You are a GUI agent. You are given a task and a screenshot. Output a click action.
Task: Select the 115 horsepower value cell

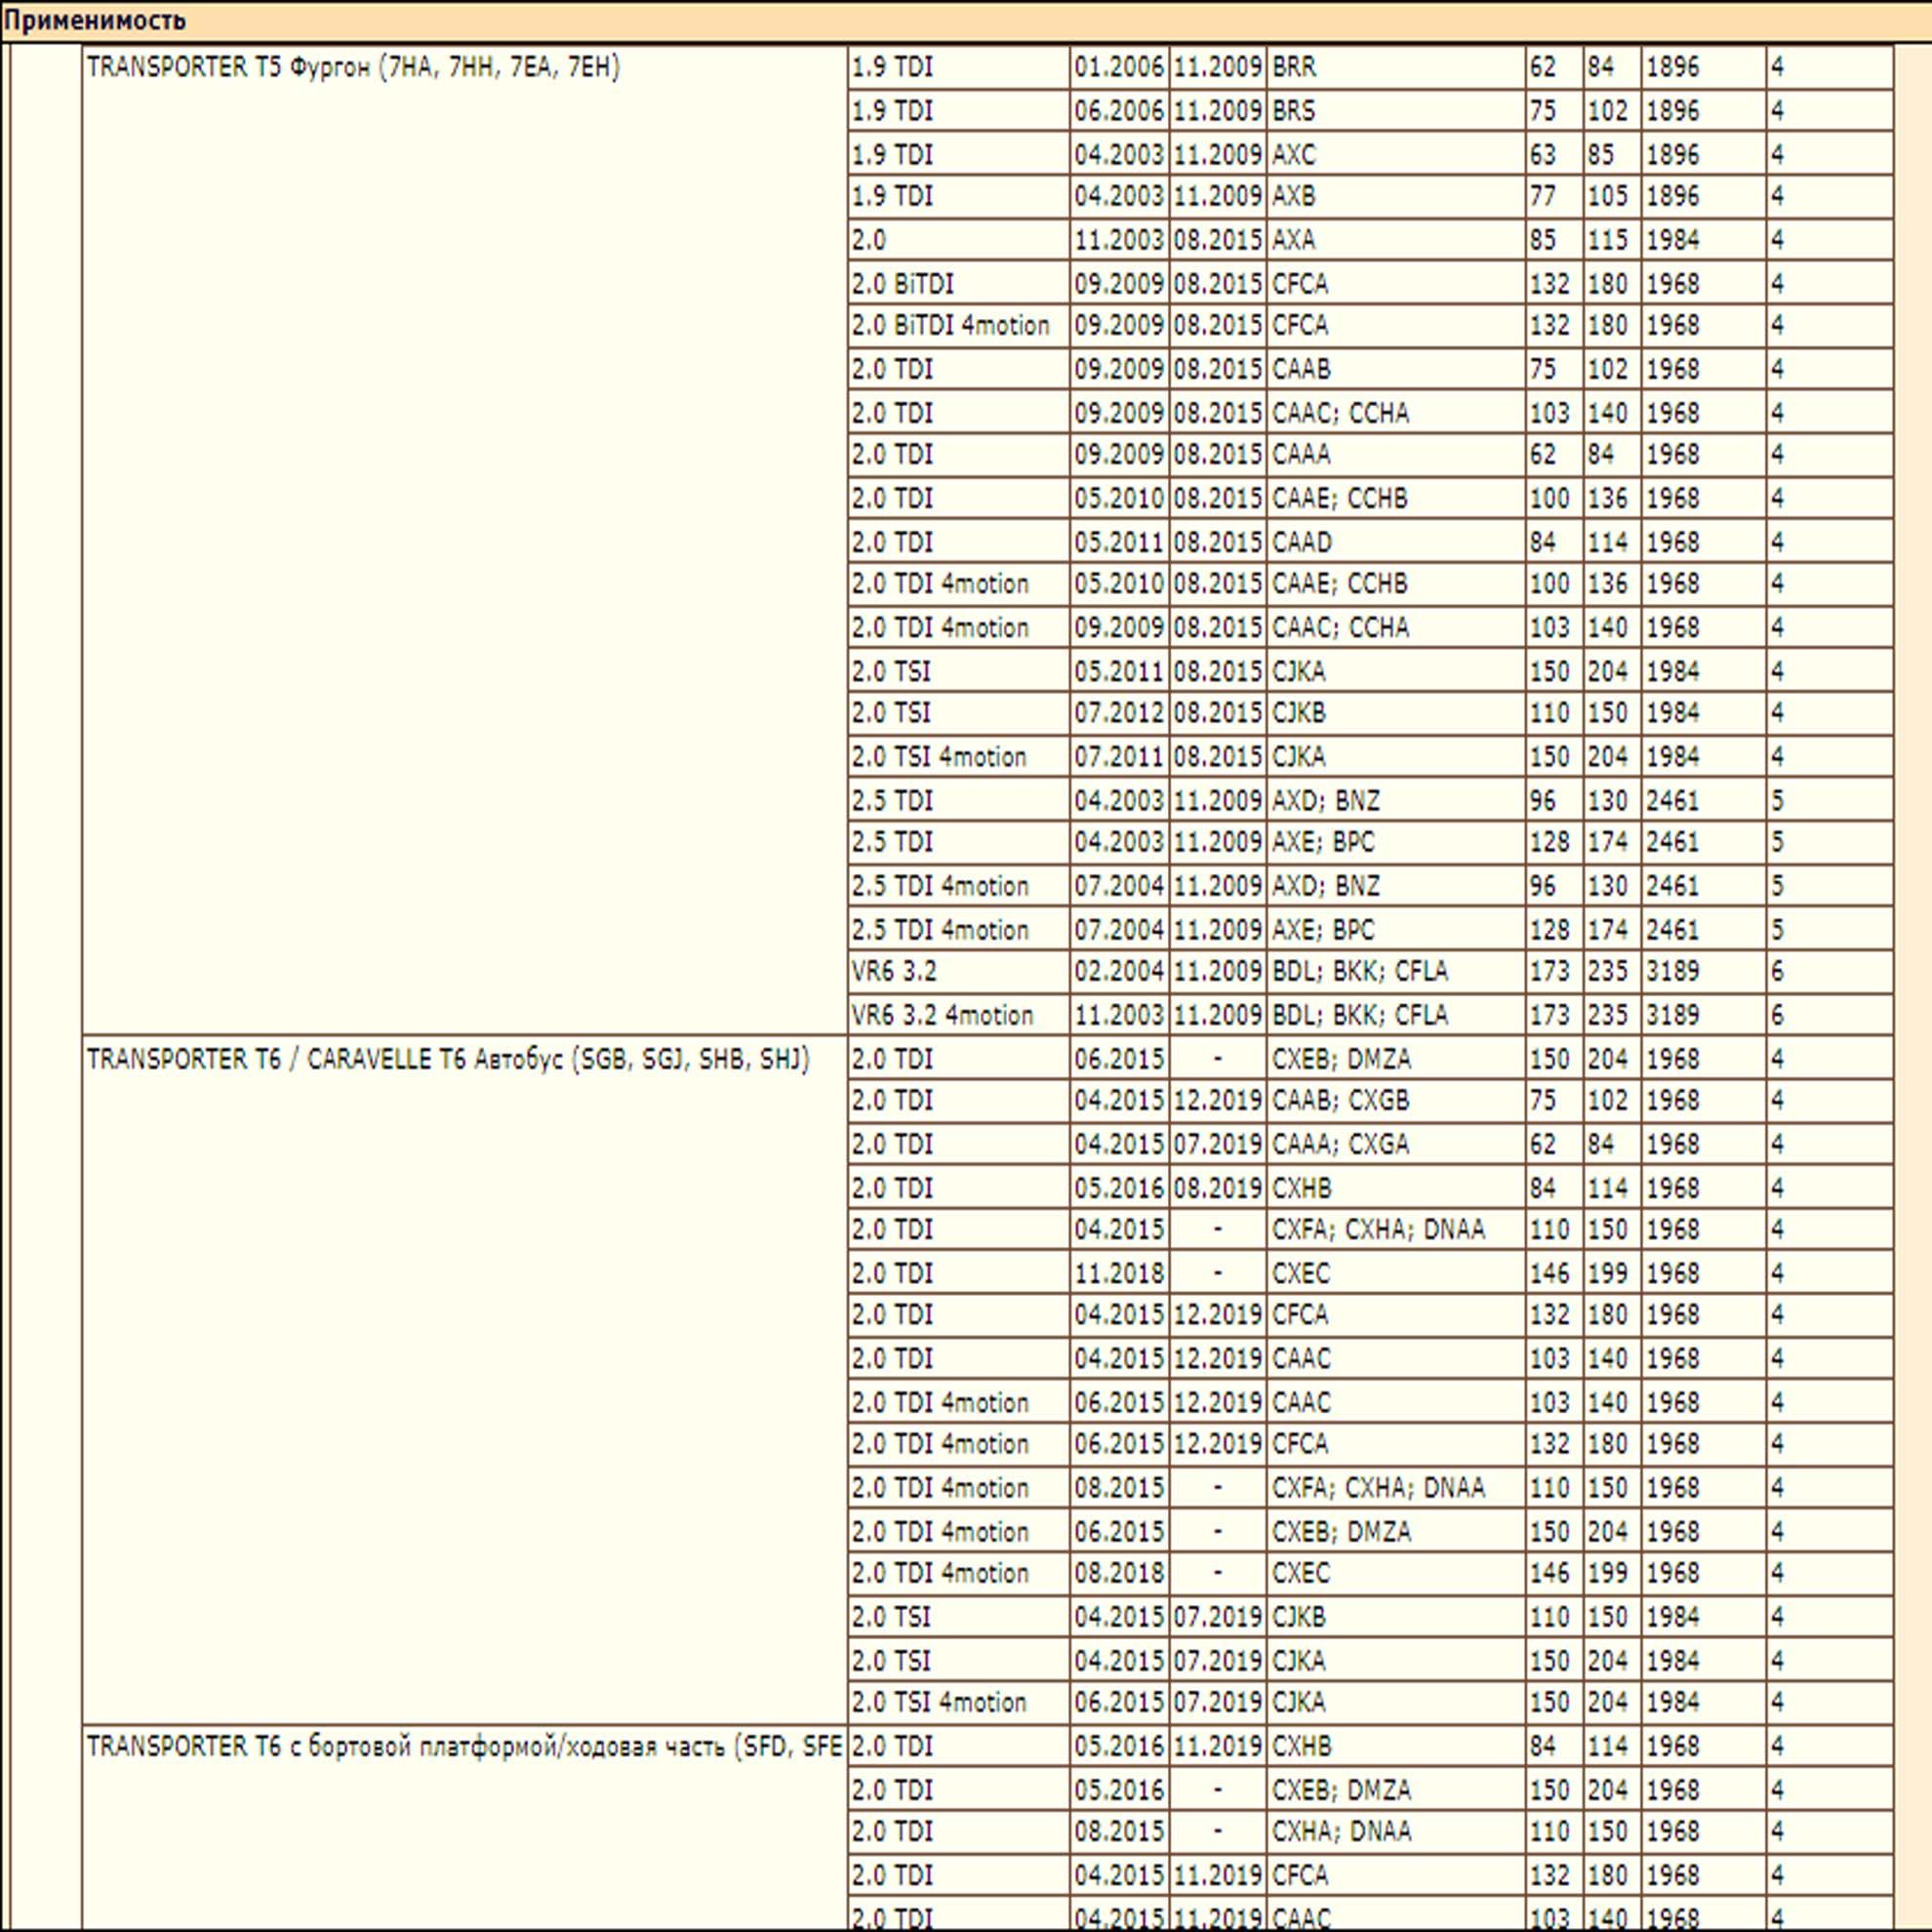coord(1608,240)
